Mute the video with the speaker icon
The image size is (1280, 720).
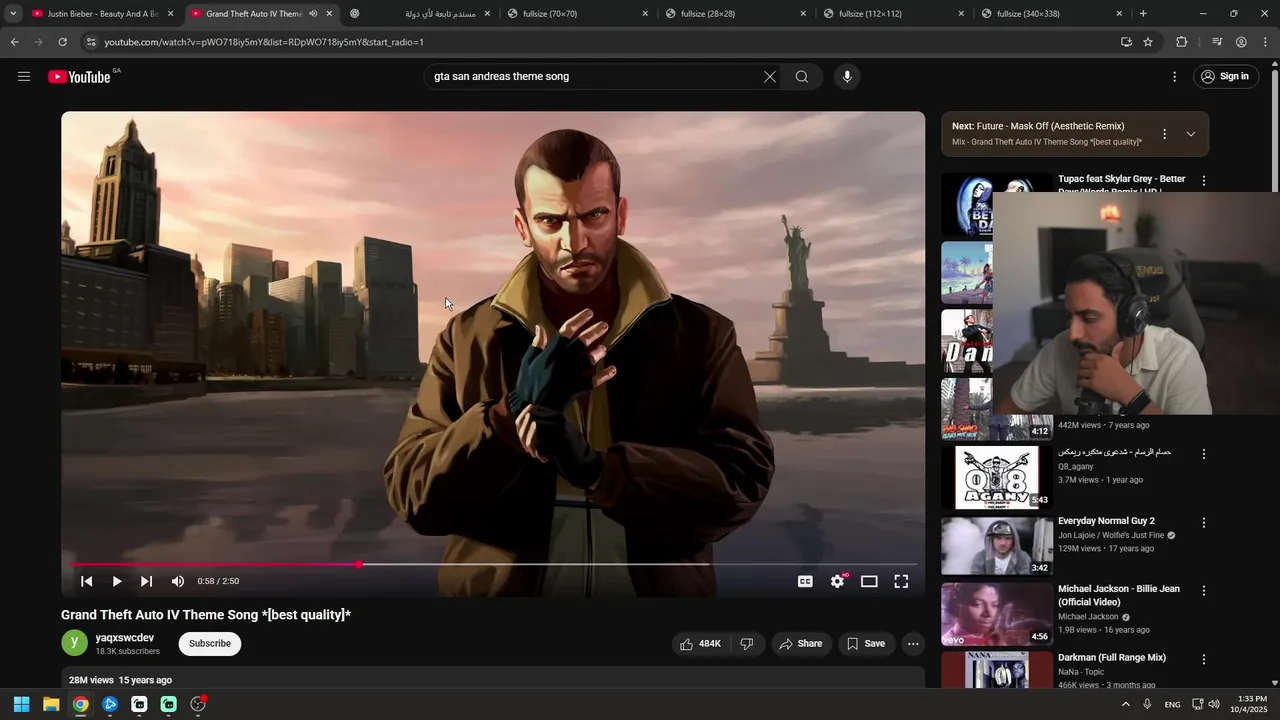click(x=178, y=581)
